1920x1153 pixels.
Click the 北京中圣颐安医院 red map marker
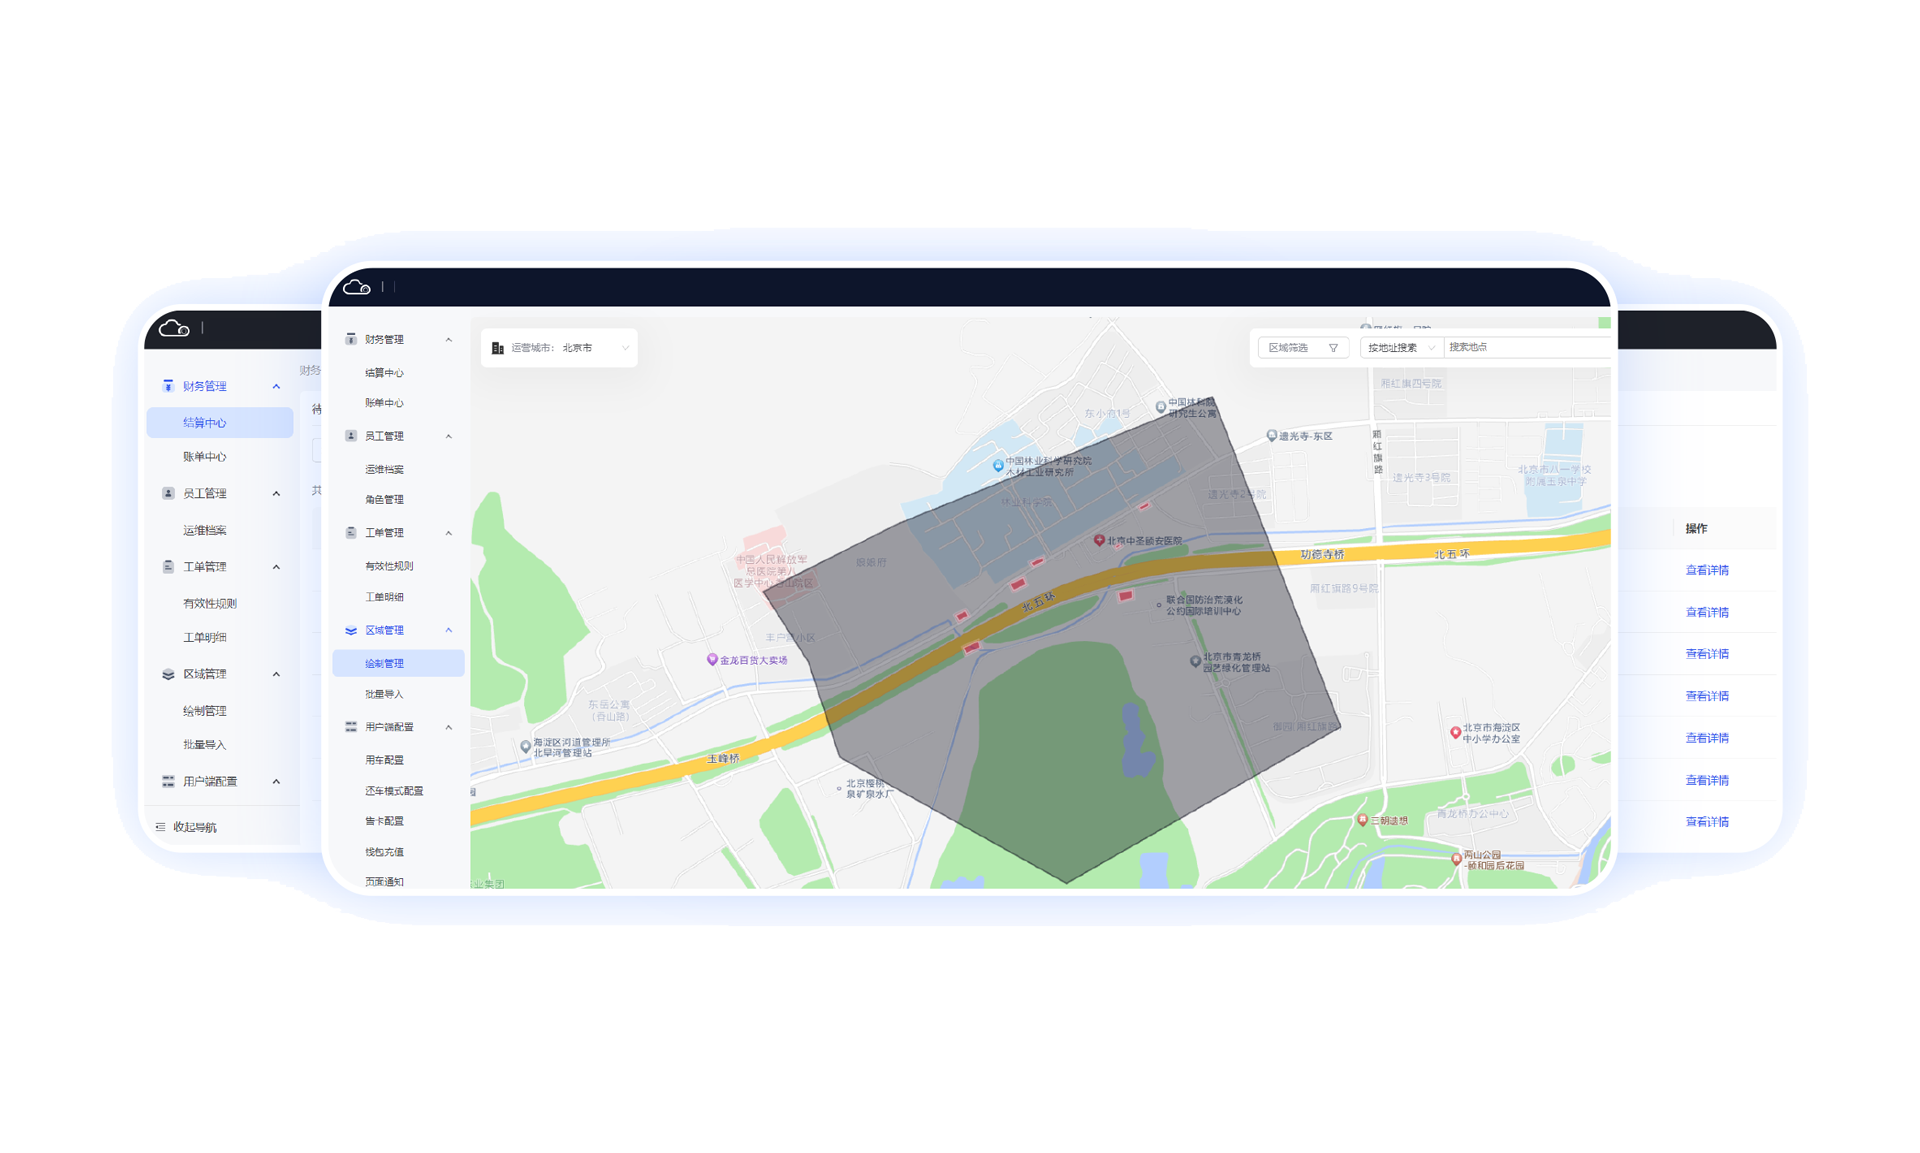pyautogui.click(x=1099, y=540)
